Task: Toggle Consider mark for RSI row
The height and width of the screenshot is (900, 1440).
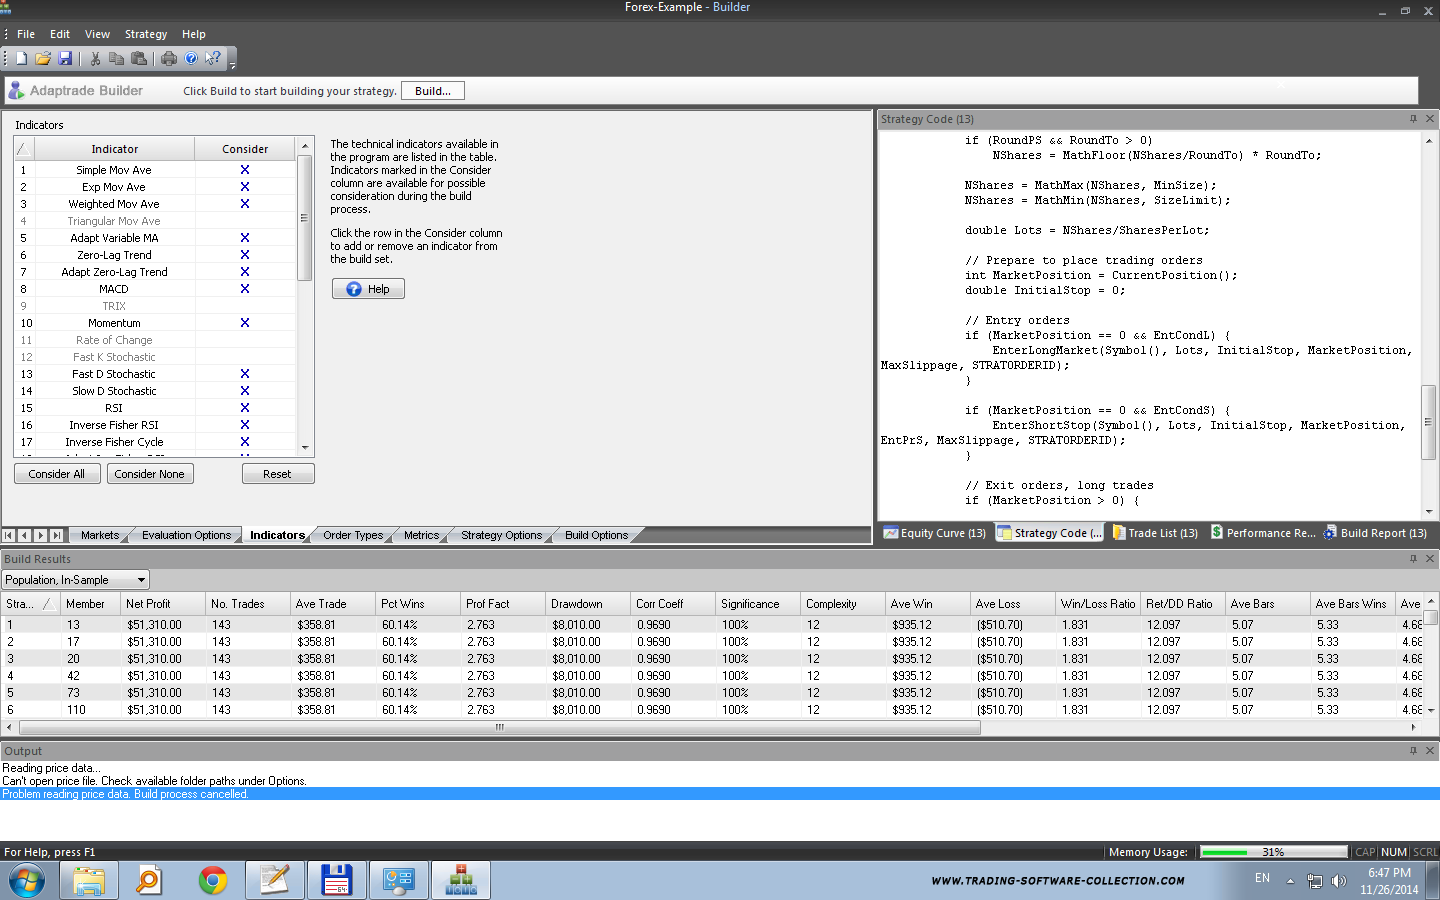Action: [x=245, y=408]
